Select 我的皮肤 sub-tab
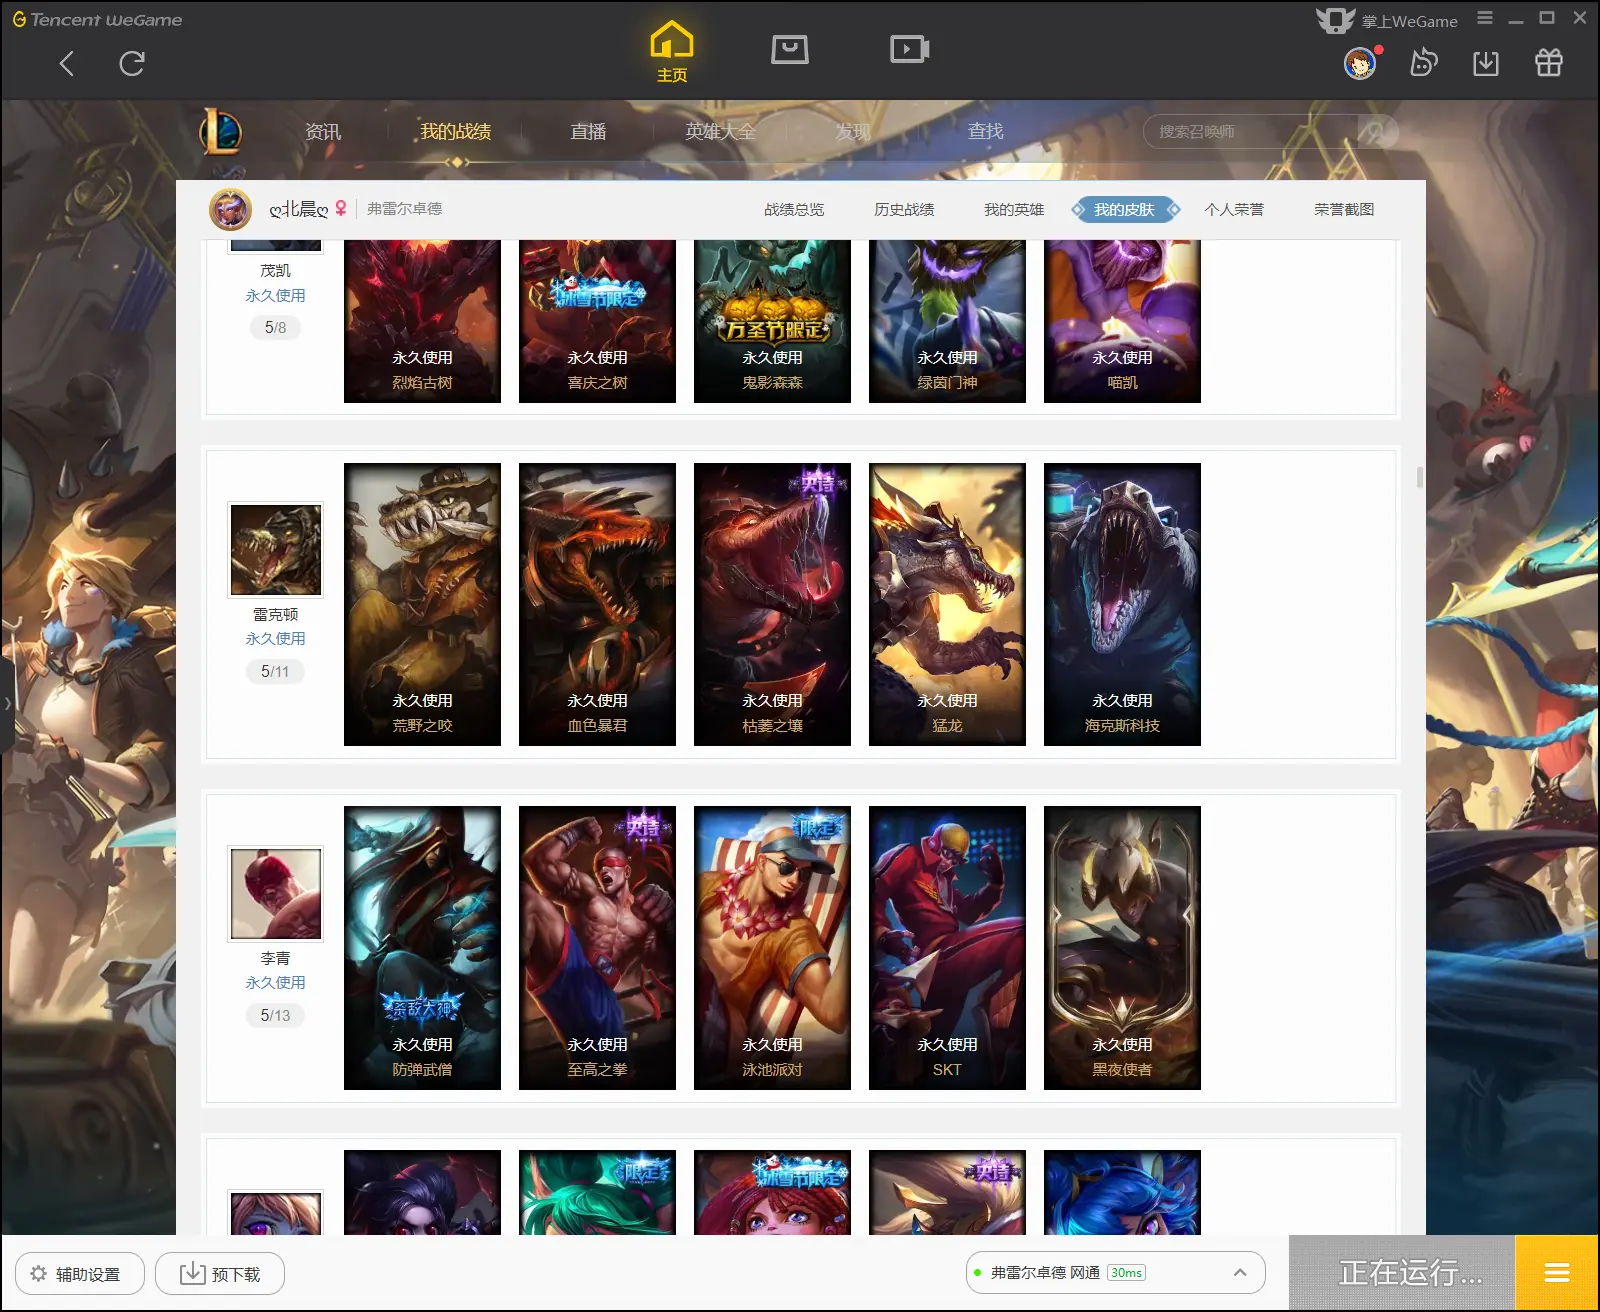 coord(1125,209)
